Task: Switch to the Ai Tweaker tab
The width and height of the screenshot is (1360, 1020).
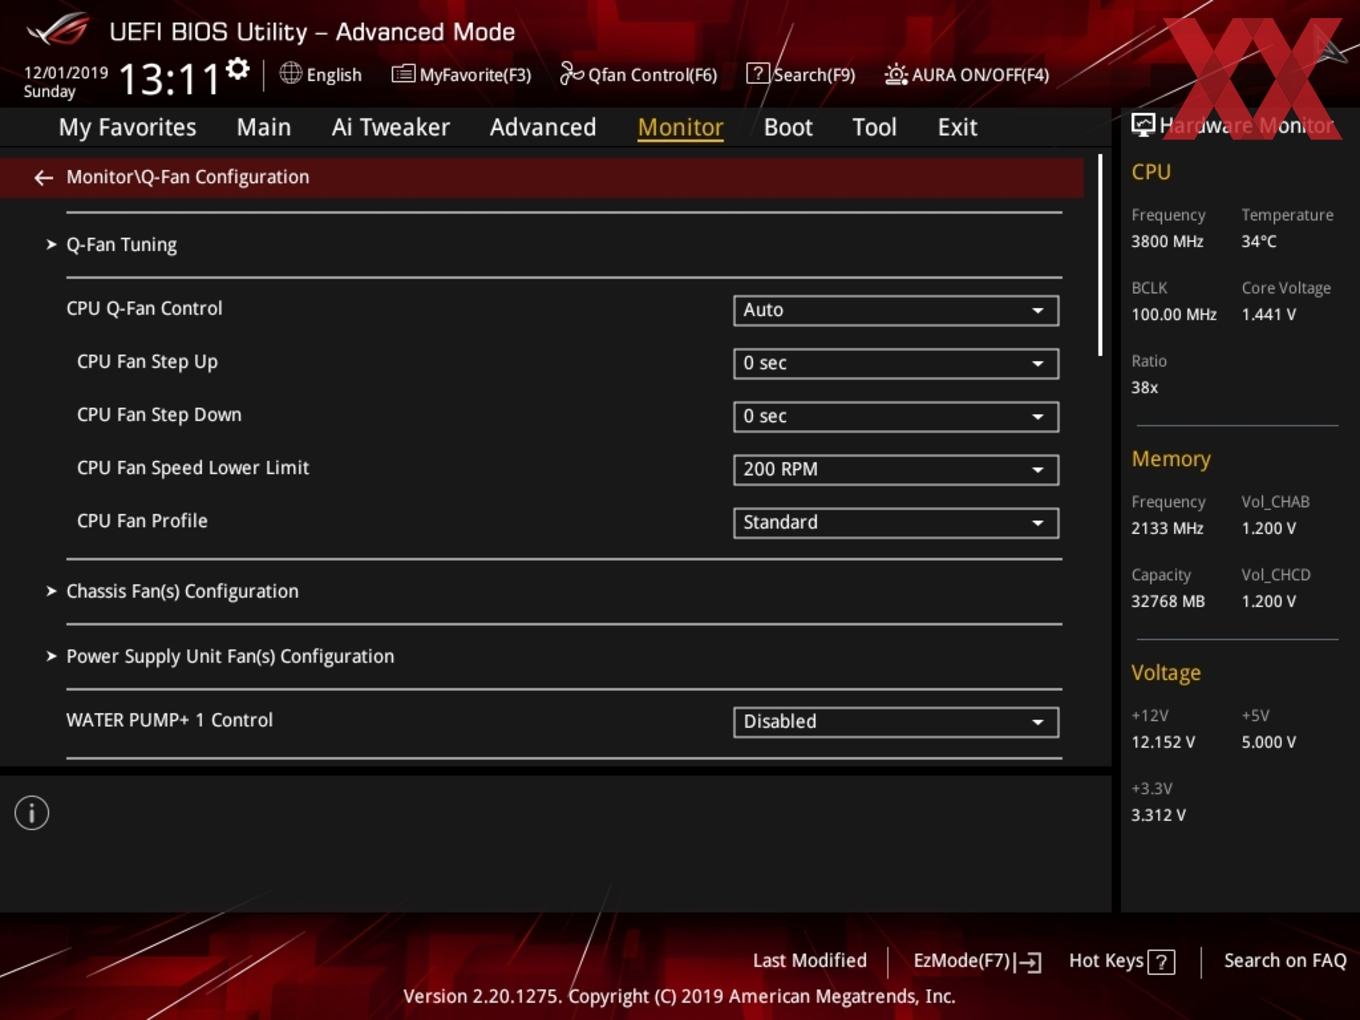Action: pyautogui.click(x=390, y=127)
